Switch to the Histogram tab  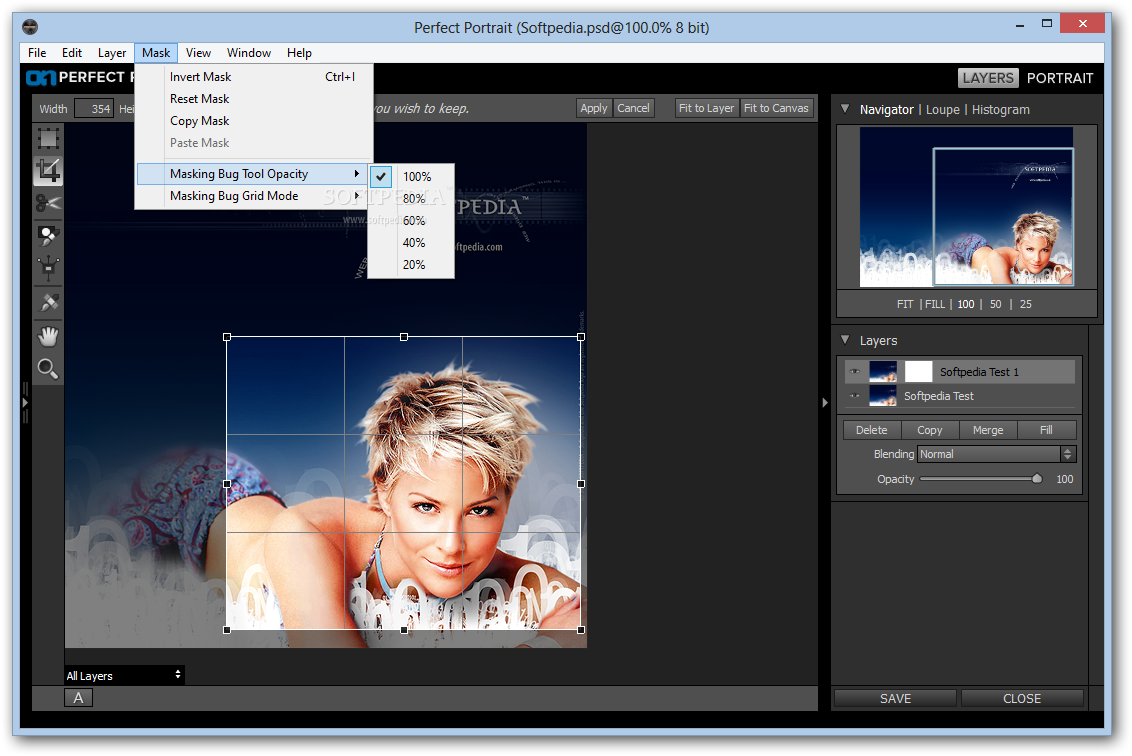(x=1001, y=109)
